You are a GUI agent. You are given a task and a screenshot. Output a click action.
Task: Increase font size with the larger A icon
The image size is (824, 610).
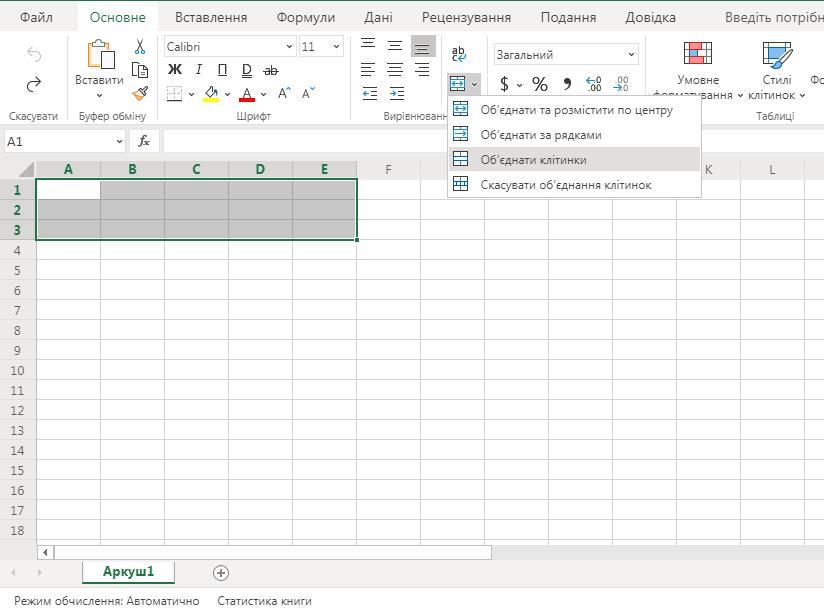(285, 94)
